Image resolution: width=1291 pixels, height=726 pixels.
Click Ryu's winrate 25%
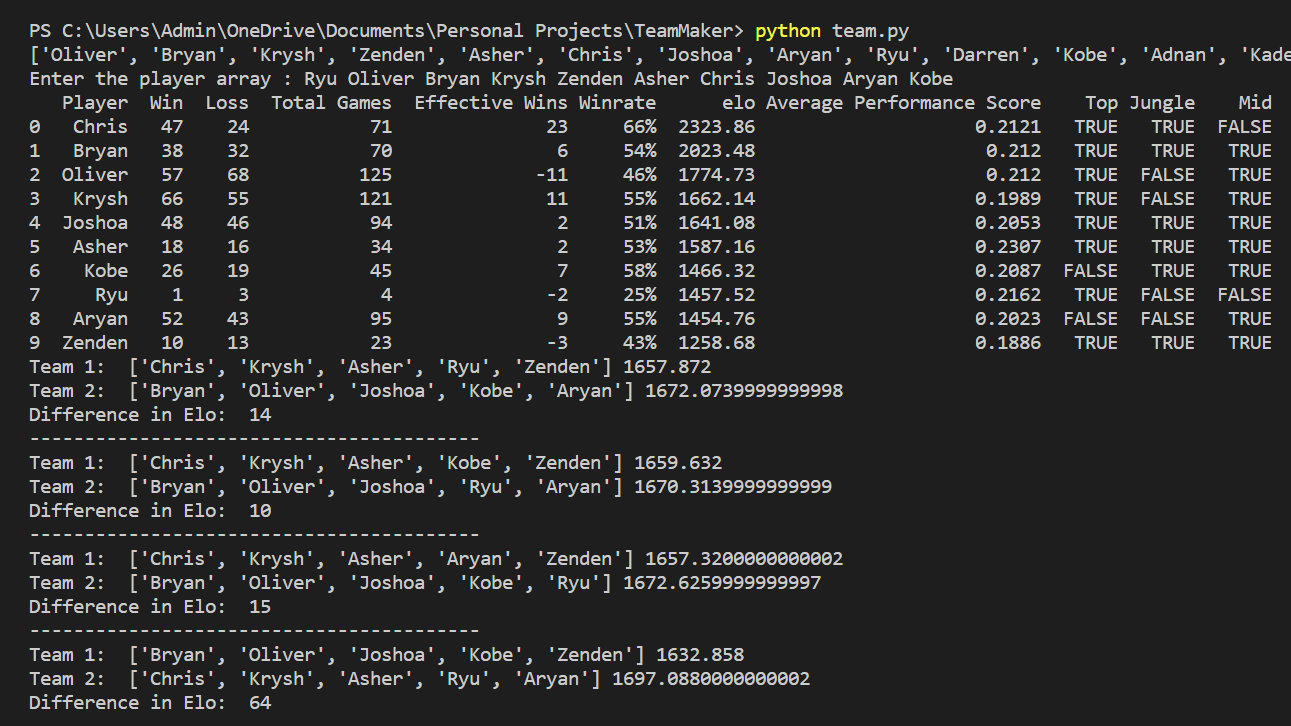(640, 295)
